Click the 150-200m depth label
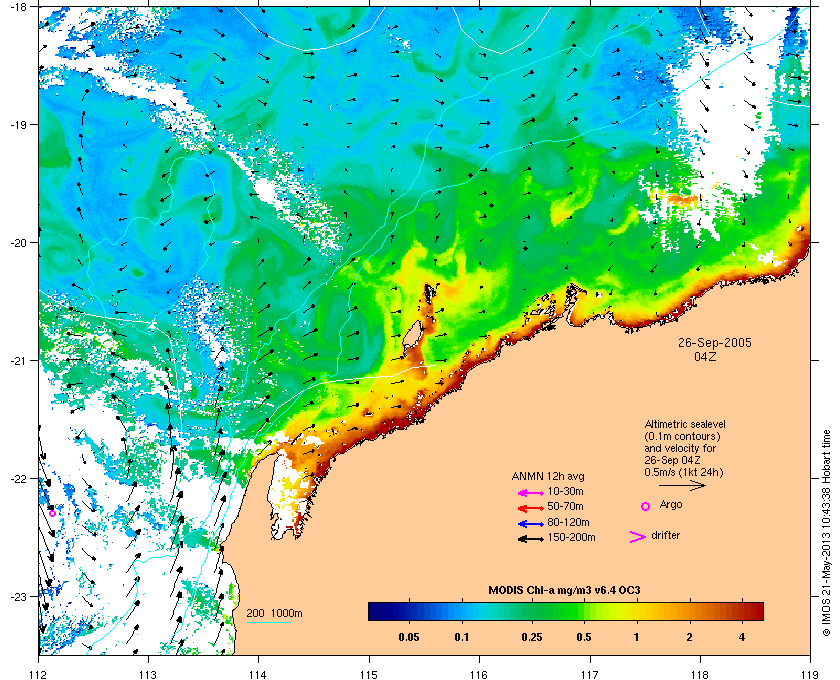The height and width of the screenshot is (680, 840). 571,537
